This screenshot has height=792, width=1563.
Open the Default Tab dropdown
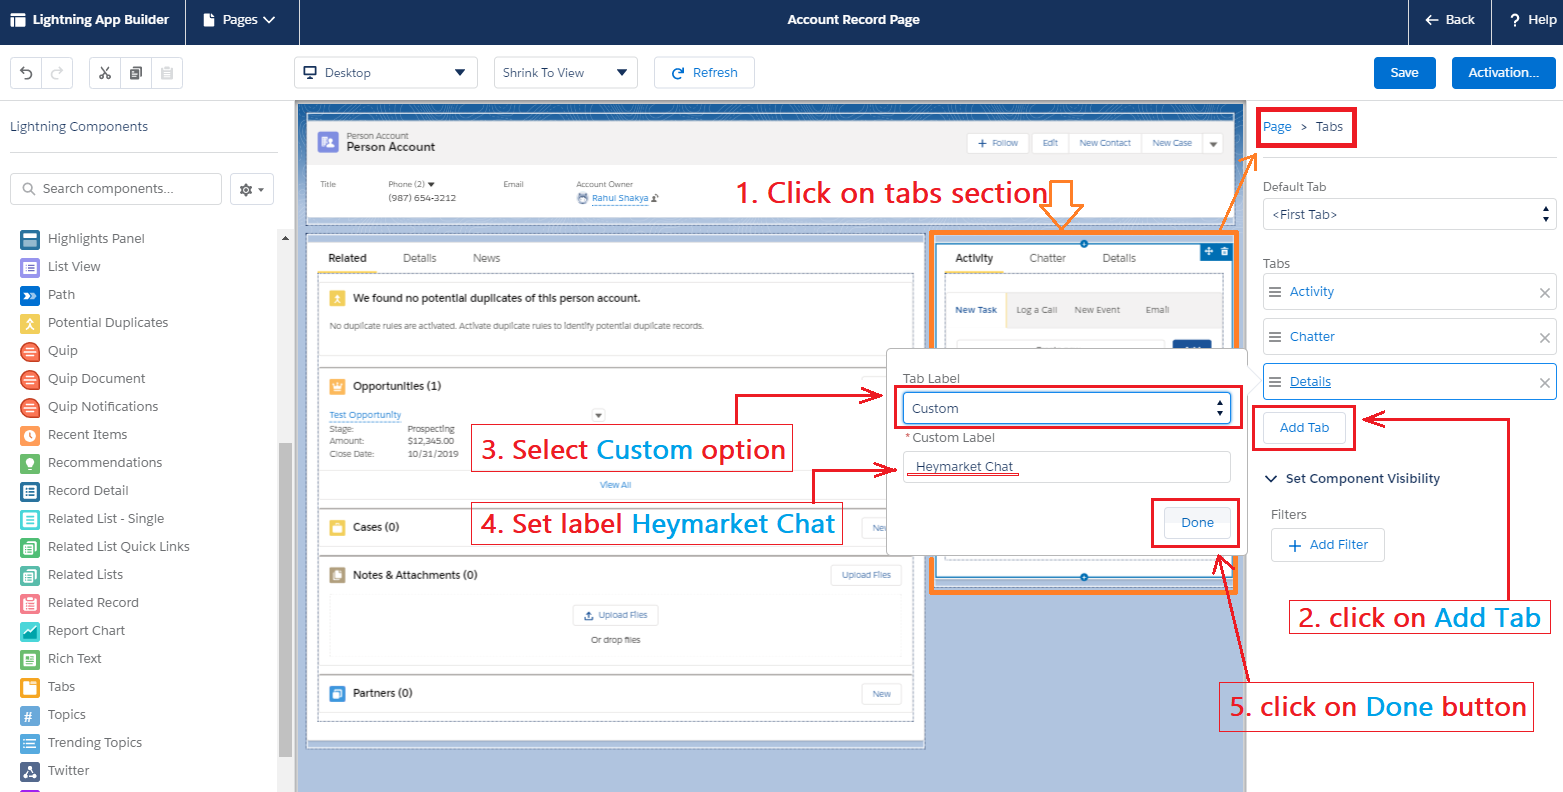point(1407,214)
